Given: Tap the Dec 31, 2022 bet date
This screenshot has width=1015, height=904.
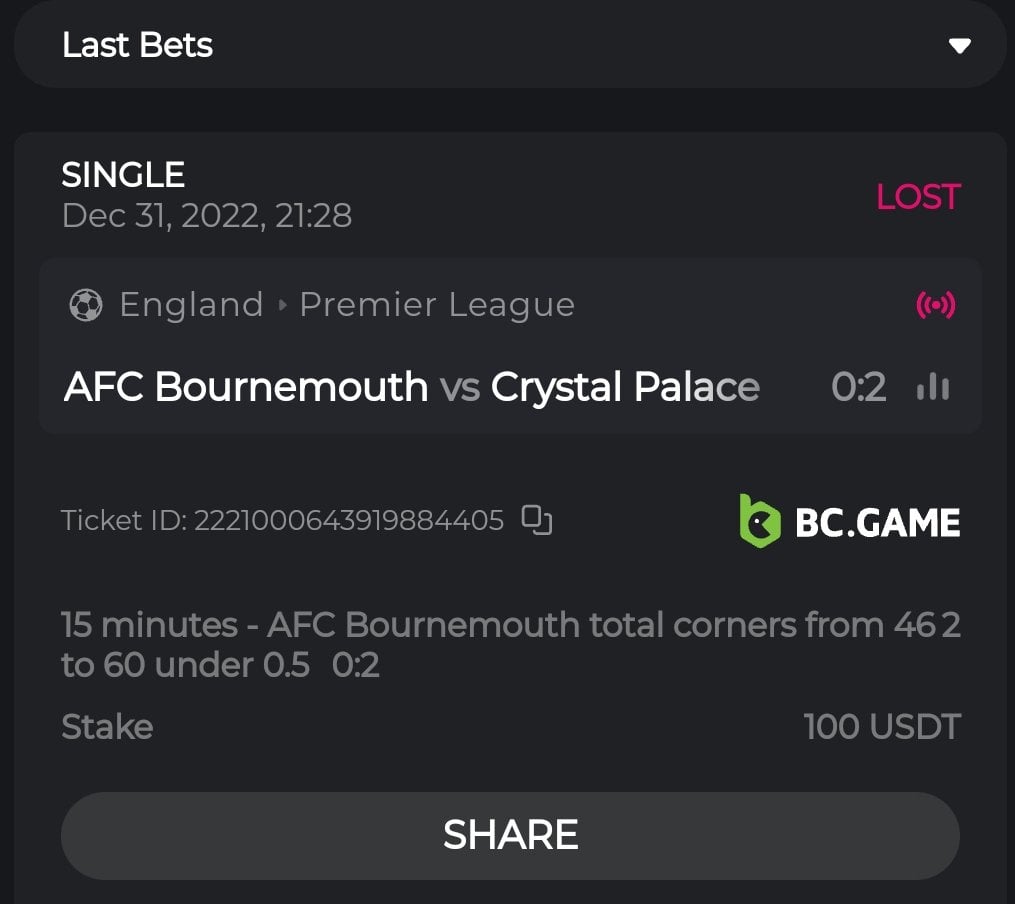Looking at the screenshot, I should tap(206, 215).
